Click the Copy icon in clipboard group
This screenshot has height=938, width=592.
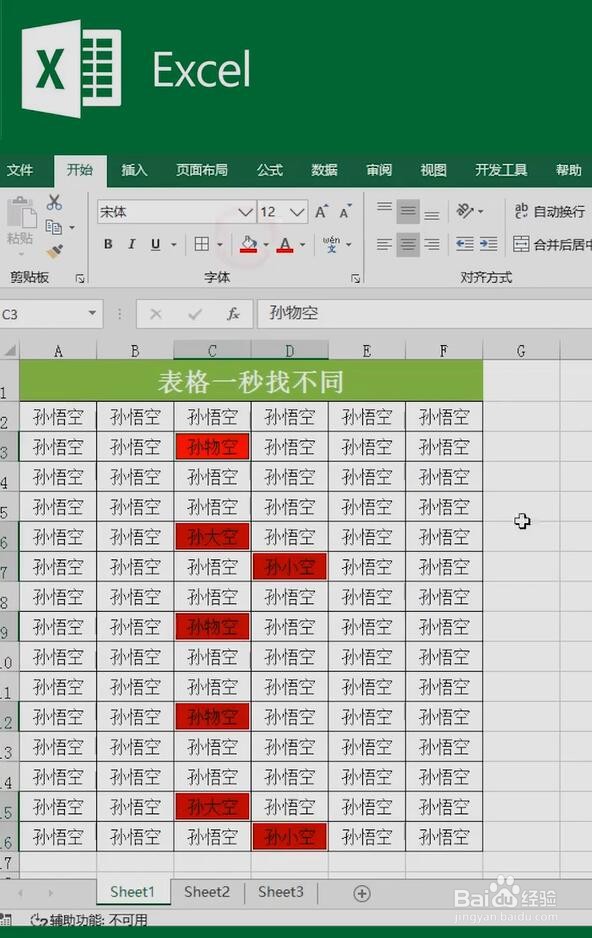(54, 227)
